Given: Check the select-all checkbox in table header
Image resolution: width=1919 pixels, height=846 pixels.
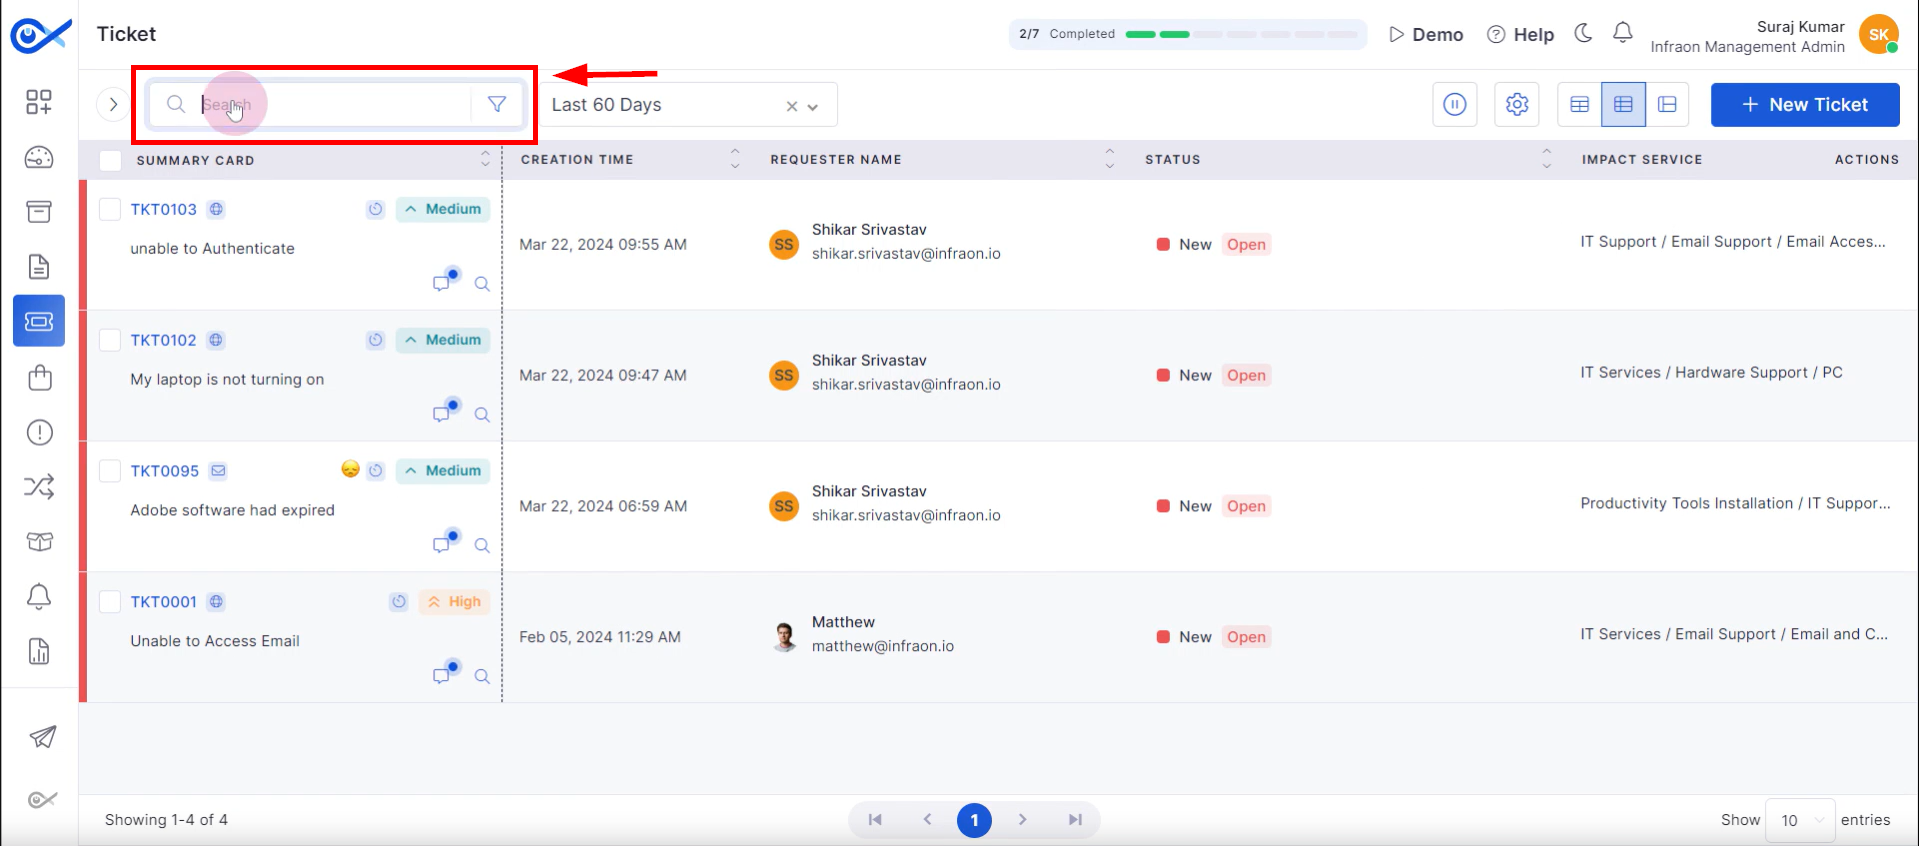Looking at the screenshot, I should tap(110, 160).
